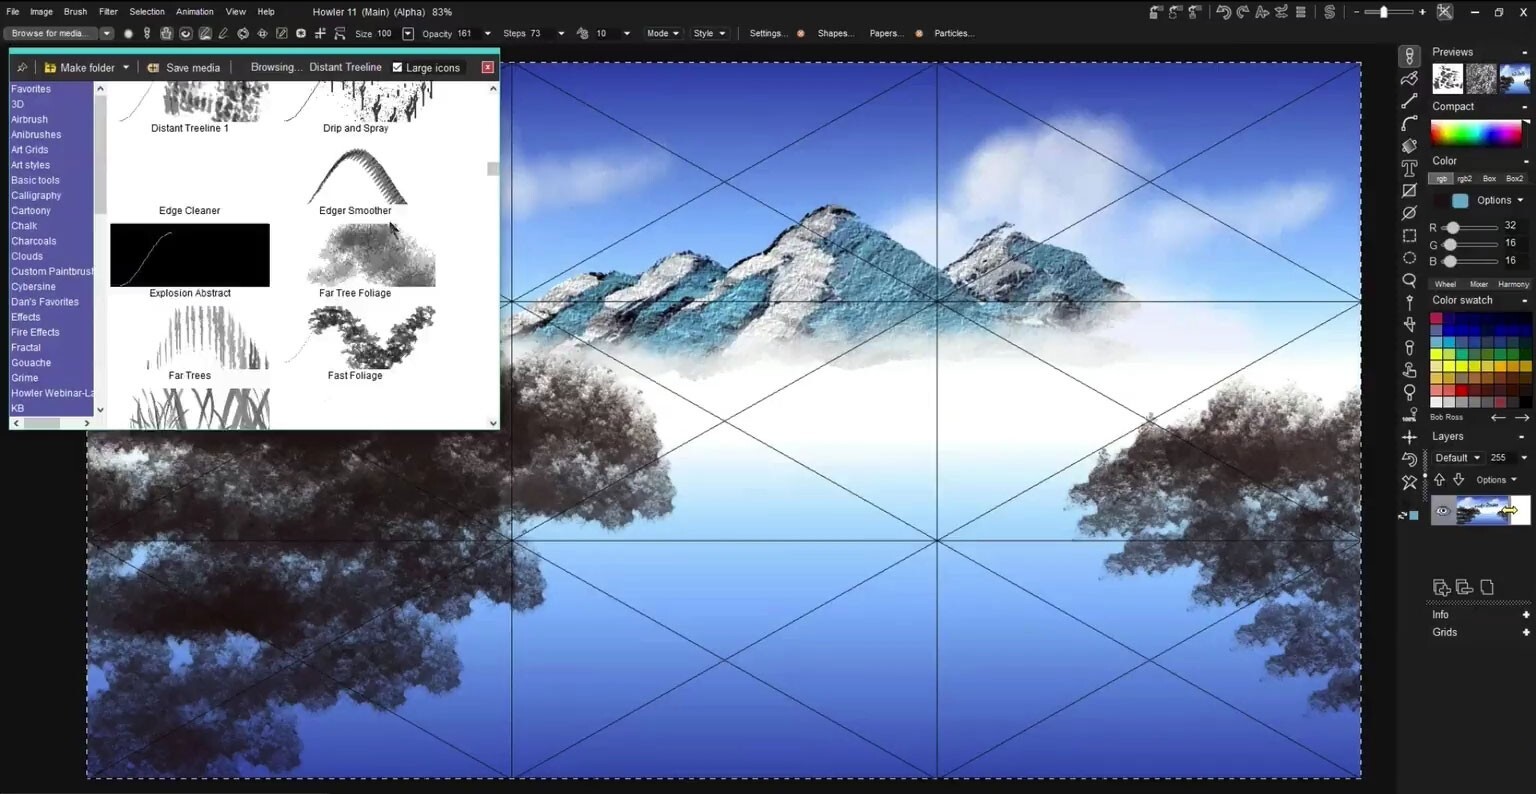This screenshot has width=1536, height=794.
Task: Click the light blue primary color swatch
Action: tap(1460, 201)
